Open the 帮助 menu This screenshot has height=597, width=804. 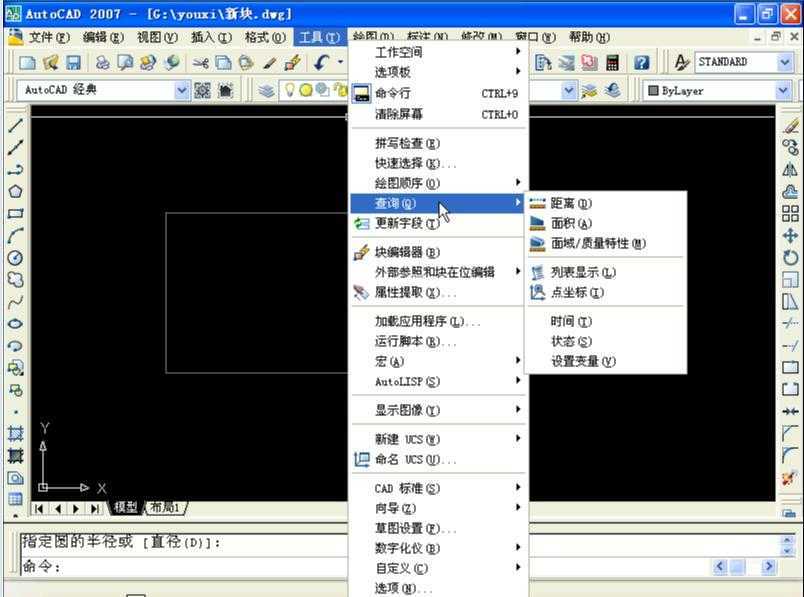point(589,37)
